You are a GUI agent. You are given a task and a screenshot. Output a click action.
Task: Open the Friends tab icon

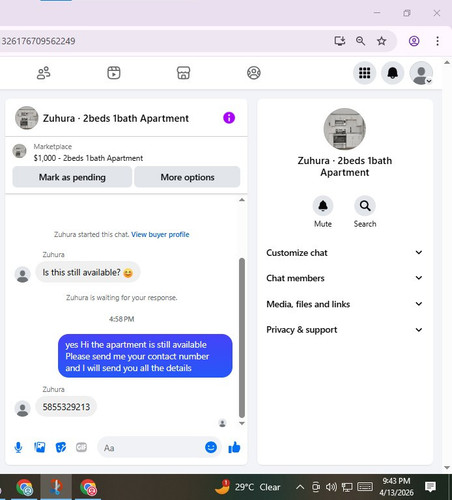43,73
